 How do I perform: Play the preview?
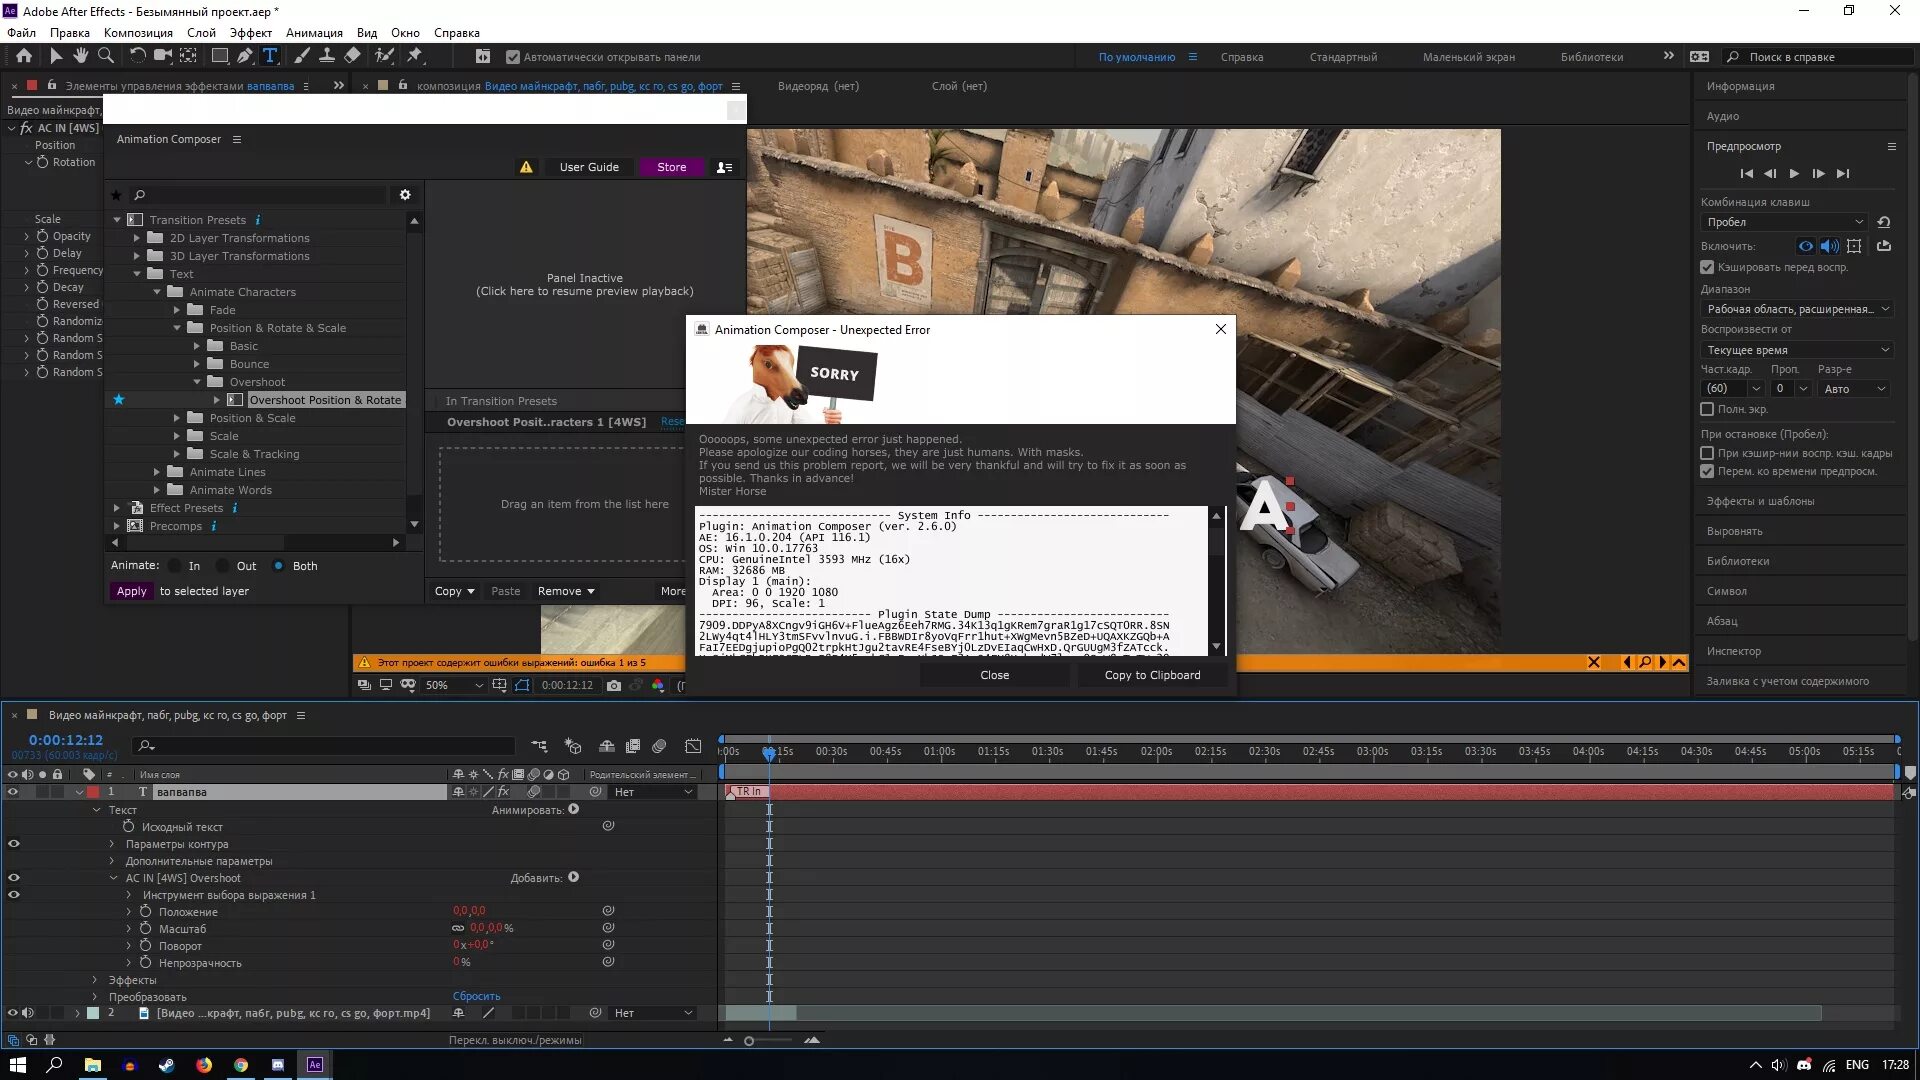1794,174
